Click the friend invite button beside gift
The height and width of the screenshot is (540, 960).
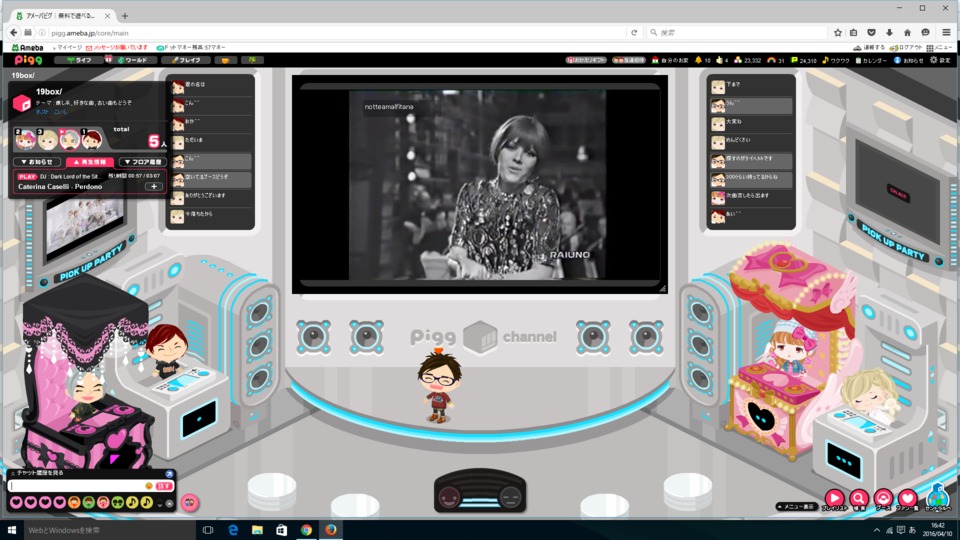click(x=629, y=60)
